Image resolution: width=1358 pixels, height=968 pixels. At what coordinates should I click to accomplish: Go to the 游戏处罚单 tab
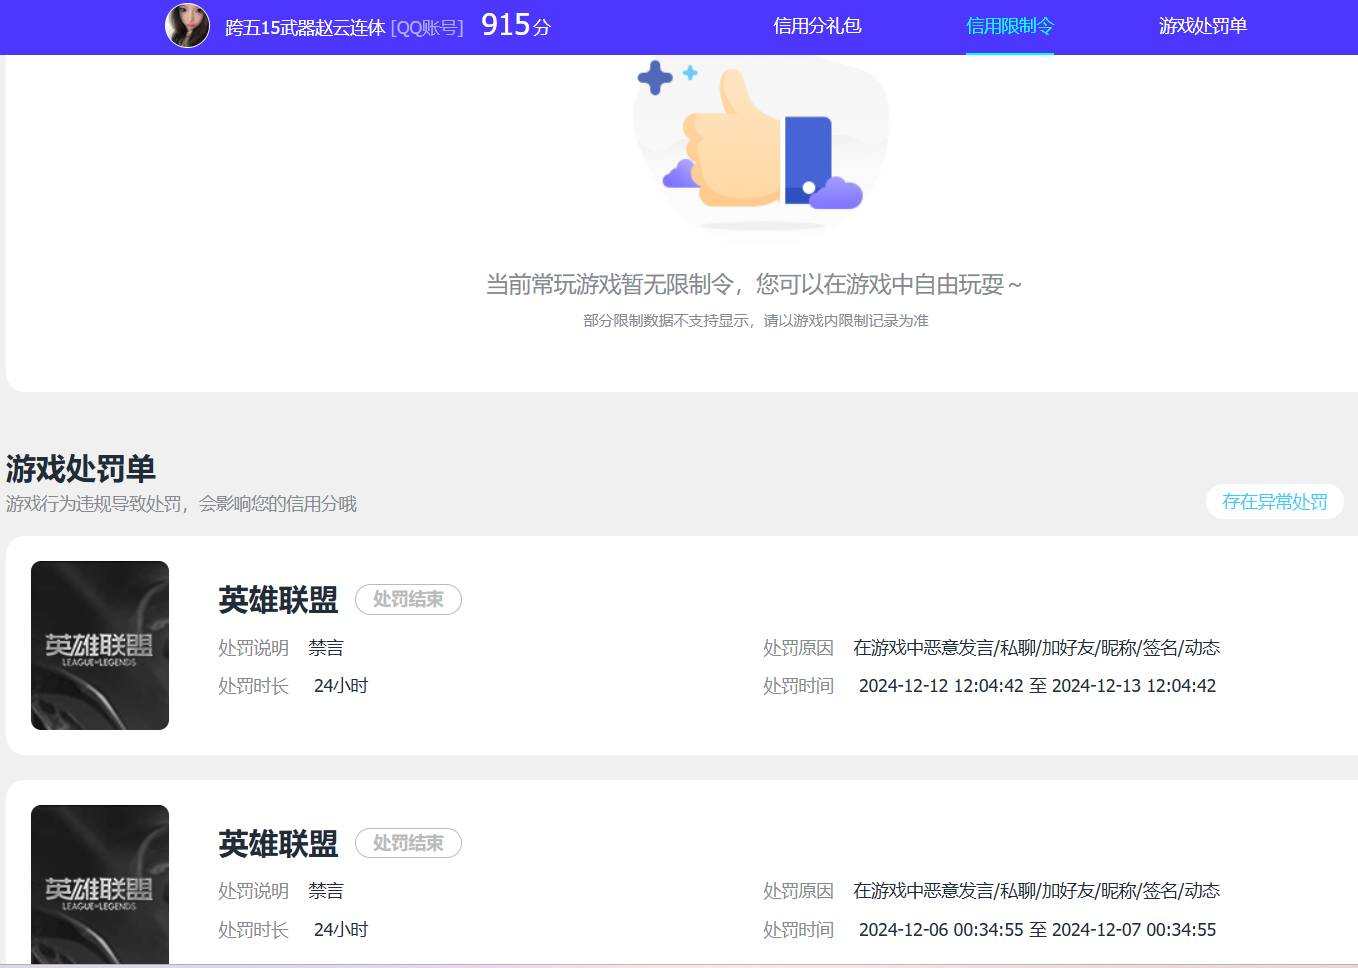pyautogui.click(x=1203, y=26)
